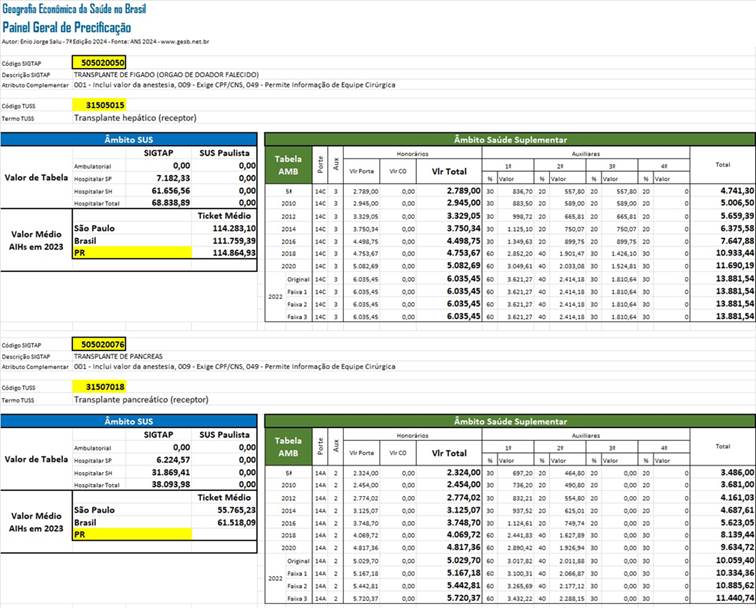Select SIGTAP code cell 505020050

pos(98,63)
